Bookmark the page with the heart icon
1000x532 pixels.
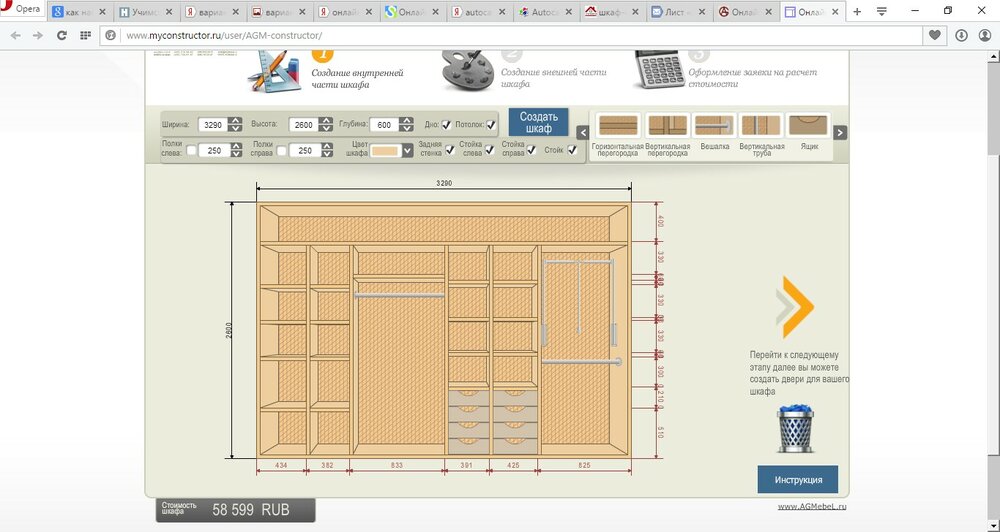[x=934, y=34]
